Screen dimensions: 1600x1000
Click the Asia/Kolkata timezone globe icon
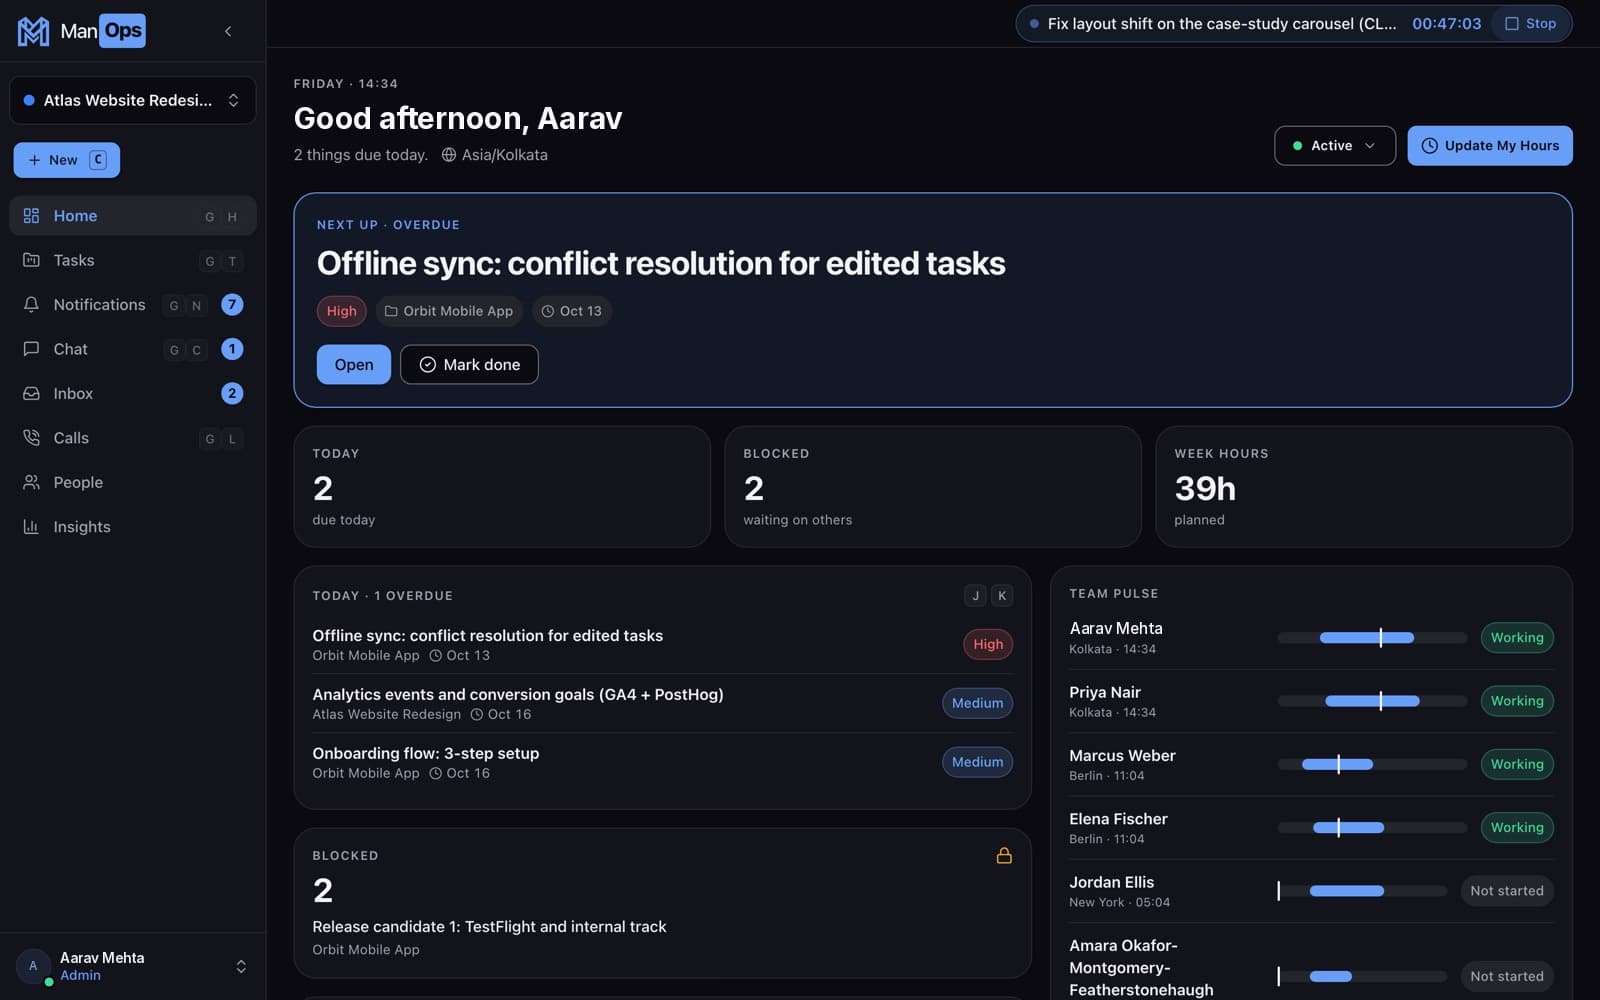[x=449, y=155]
